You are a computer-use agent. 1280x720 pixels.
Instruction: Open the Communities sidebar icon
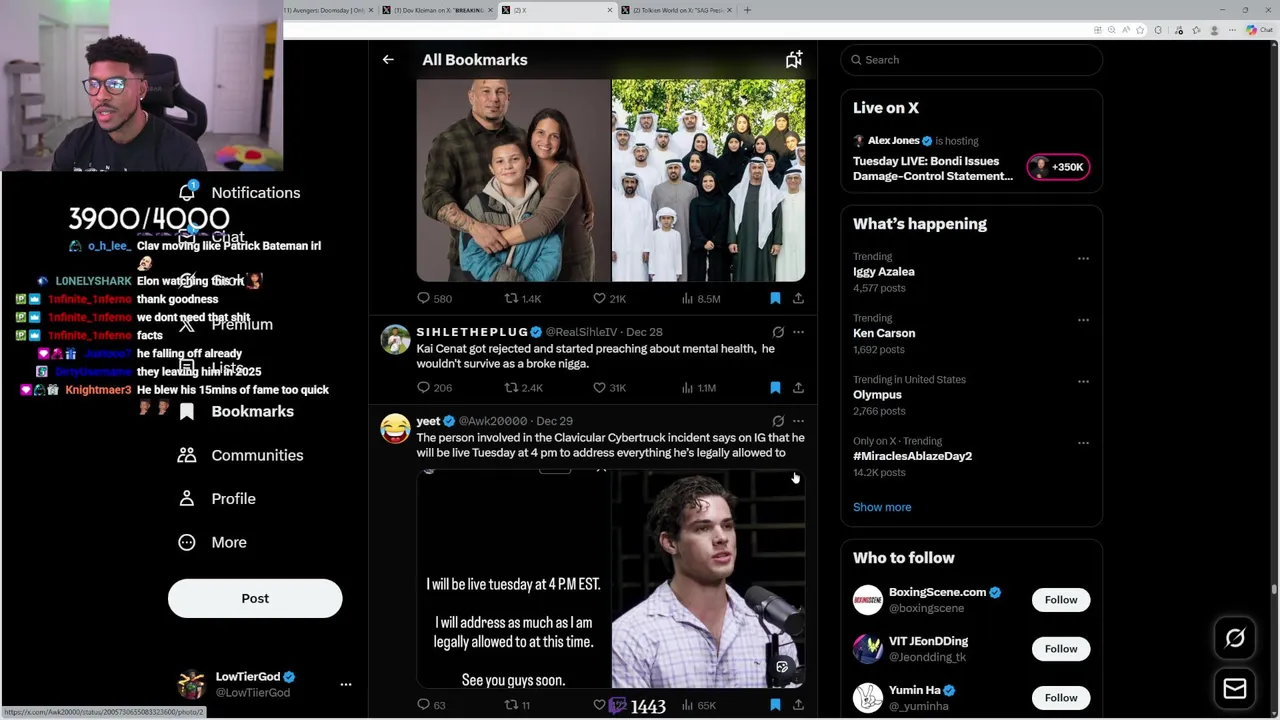[x=187, y=455]
